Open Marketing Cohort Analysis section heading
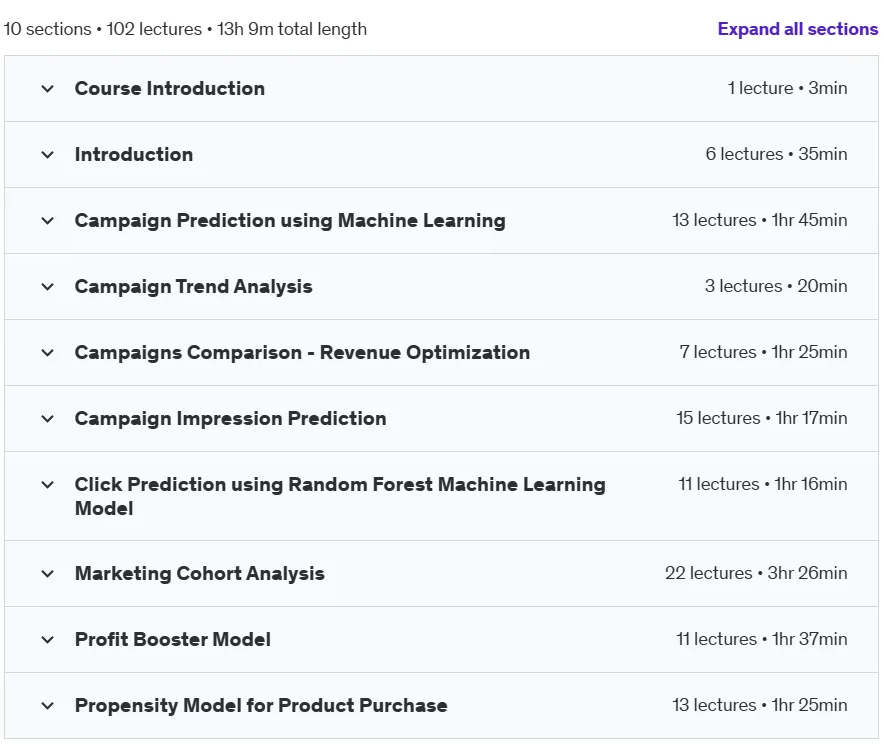Image resolution: width=884 pixels, height=744 pixels. pyautogui.click(x=200, y=573)
